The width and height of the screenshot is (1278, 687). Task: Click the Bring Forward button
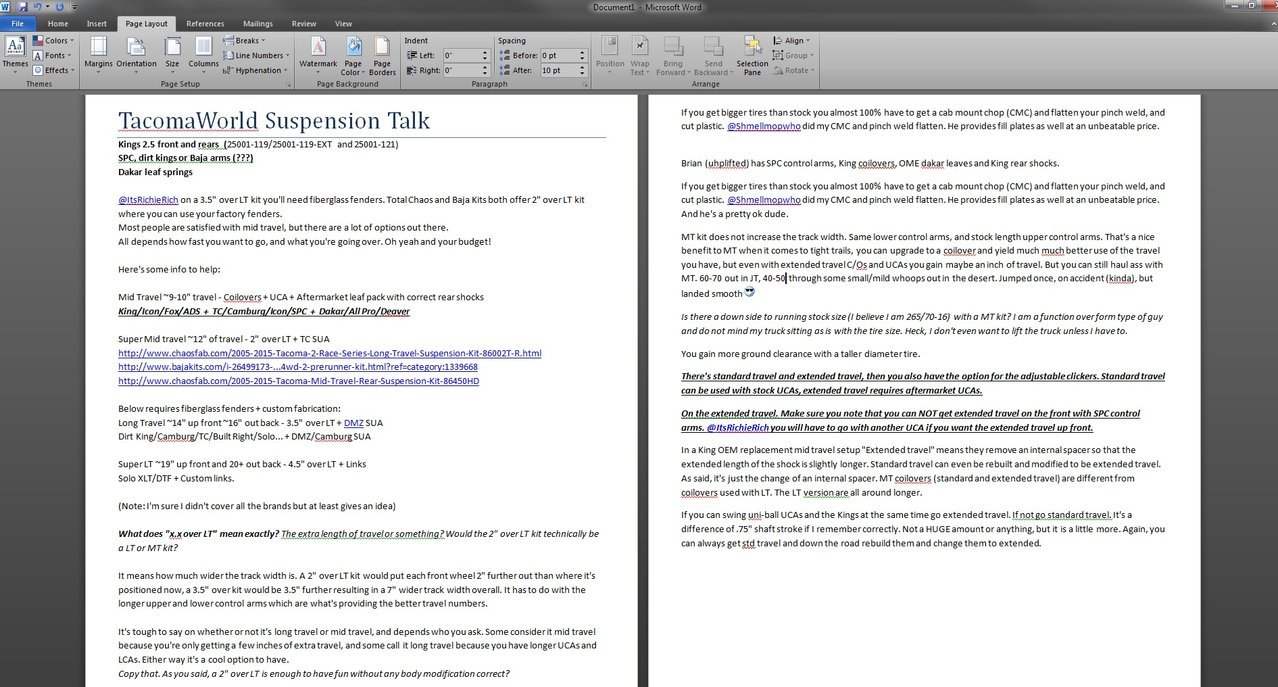[672, 56]
